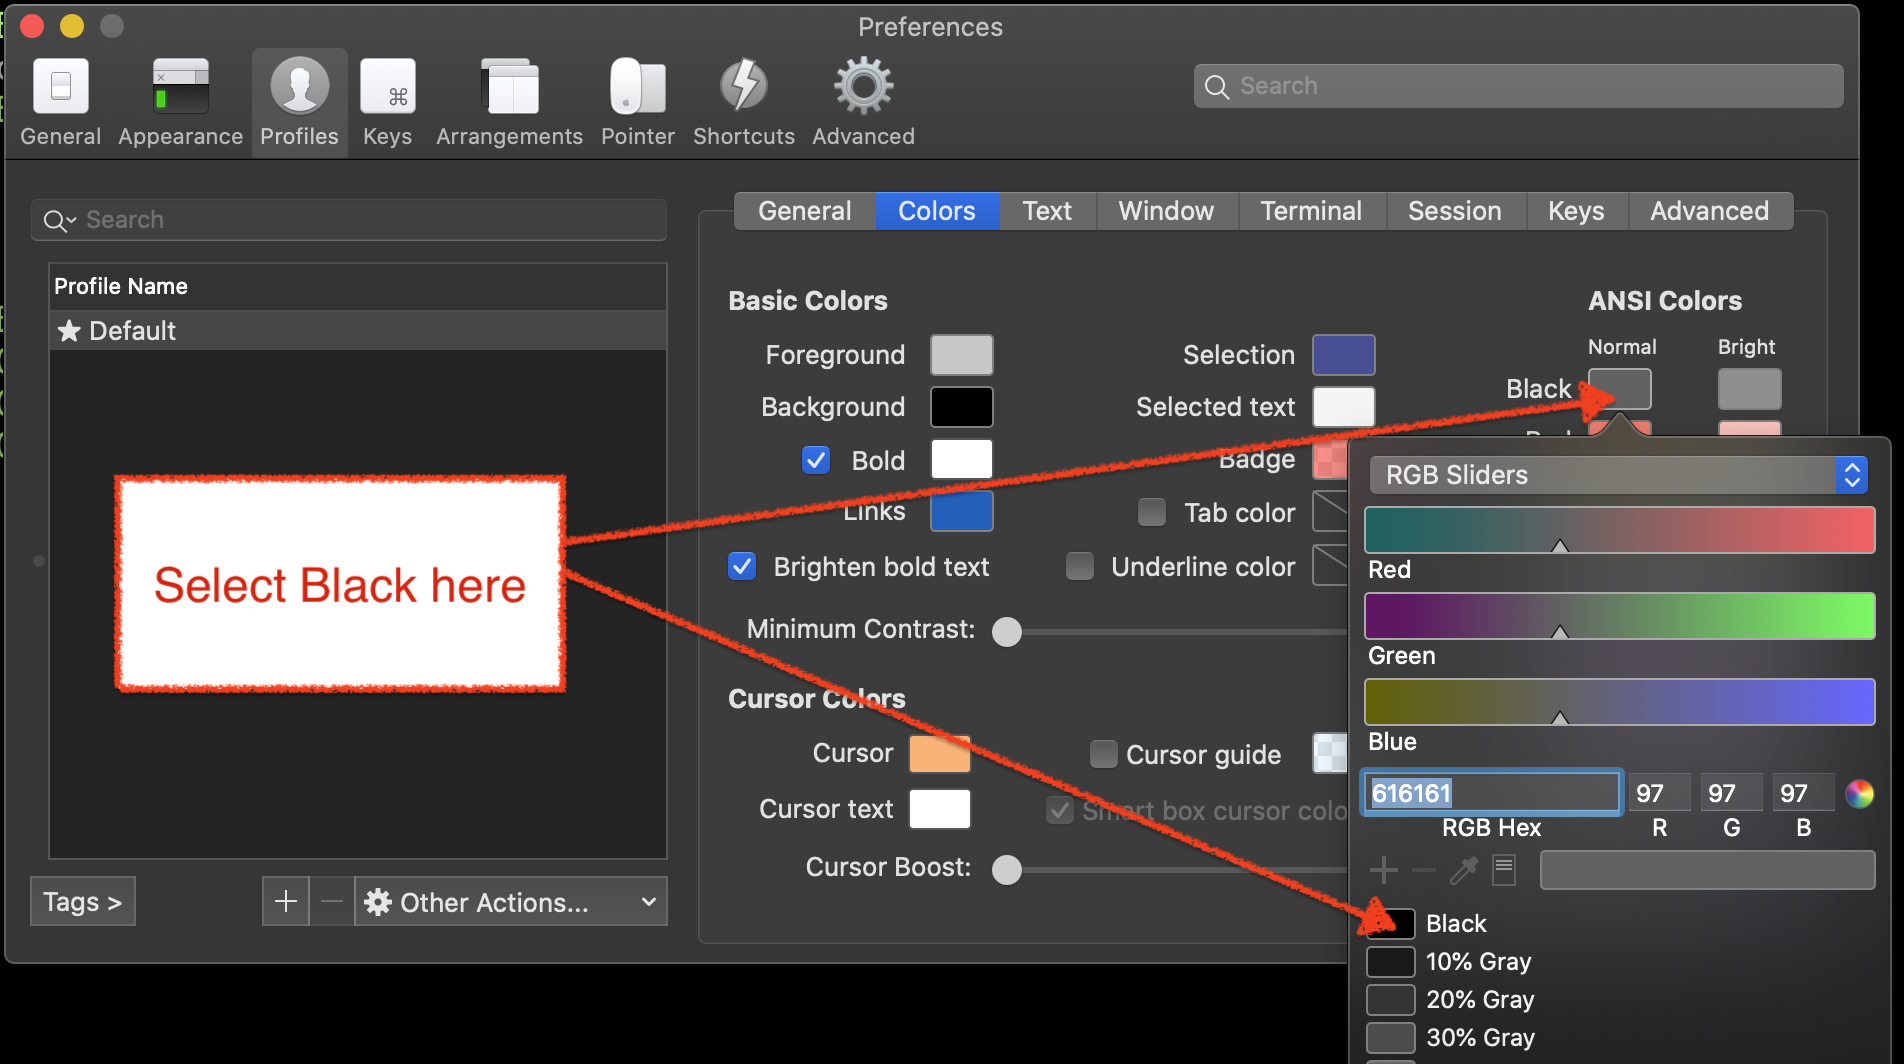Open the Keys preferences icon in toolbar
Screen dimensions: 1904x1064
click(387, 101)
